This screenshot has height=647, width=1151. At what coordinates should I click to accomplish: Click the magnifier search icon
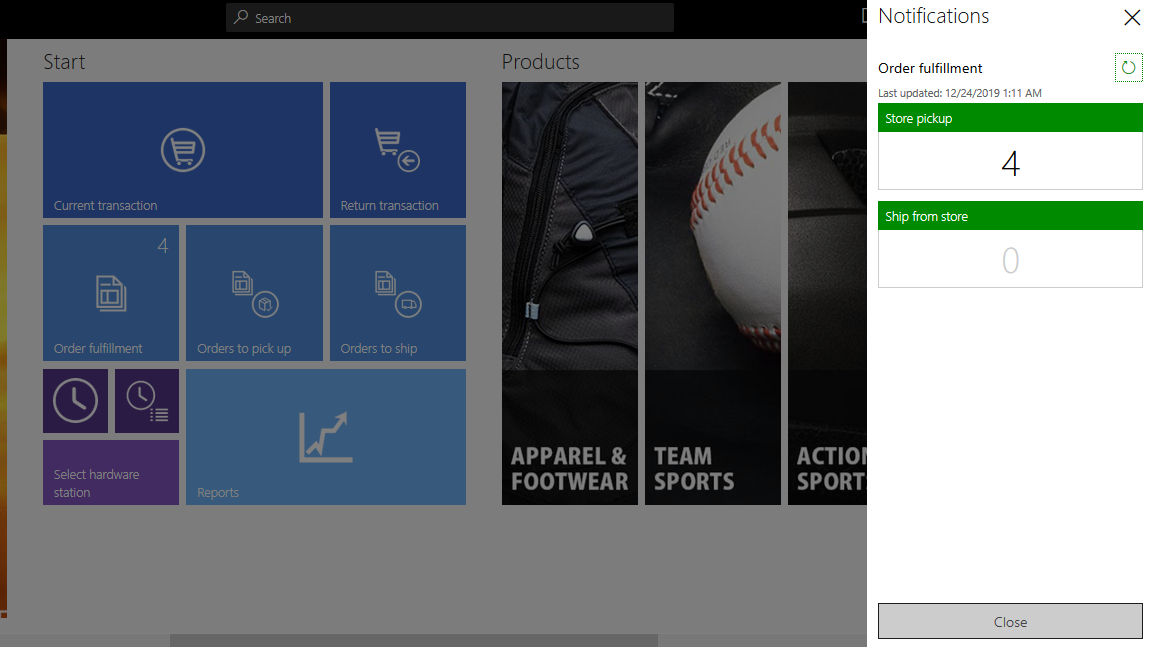pyautogui.click(x=241, y=17)
